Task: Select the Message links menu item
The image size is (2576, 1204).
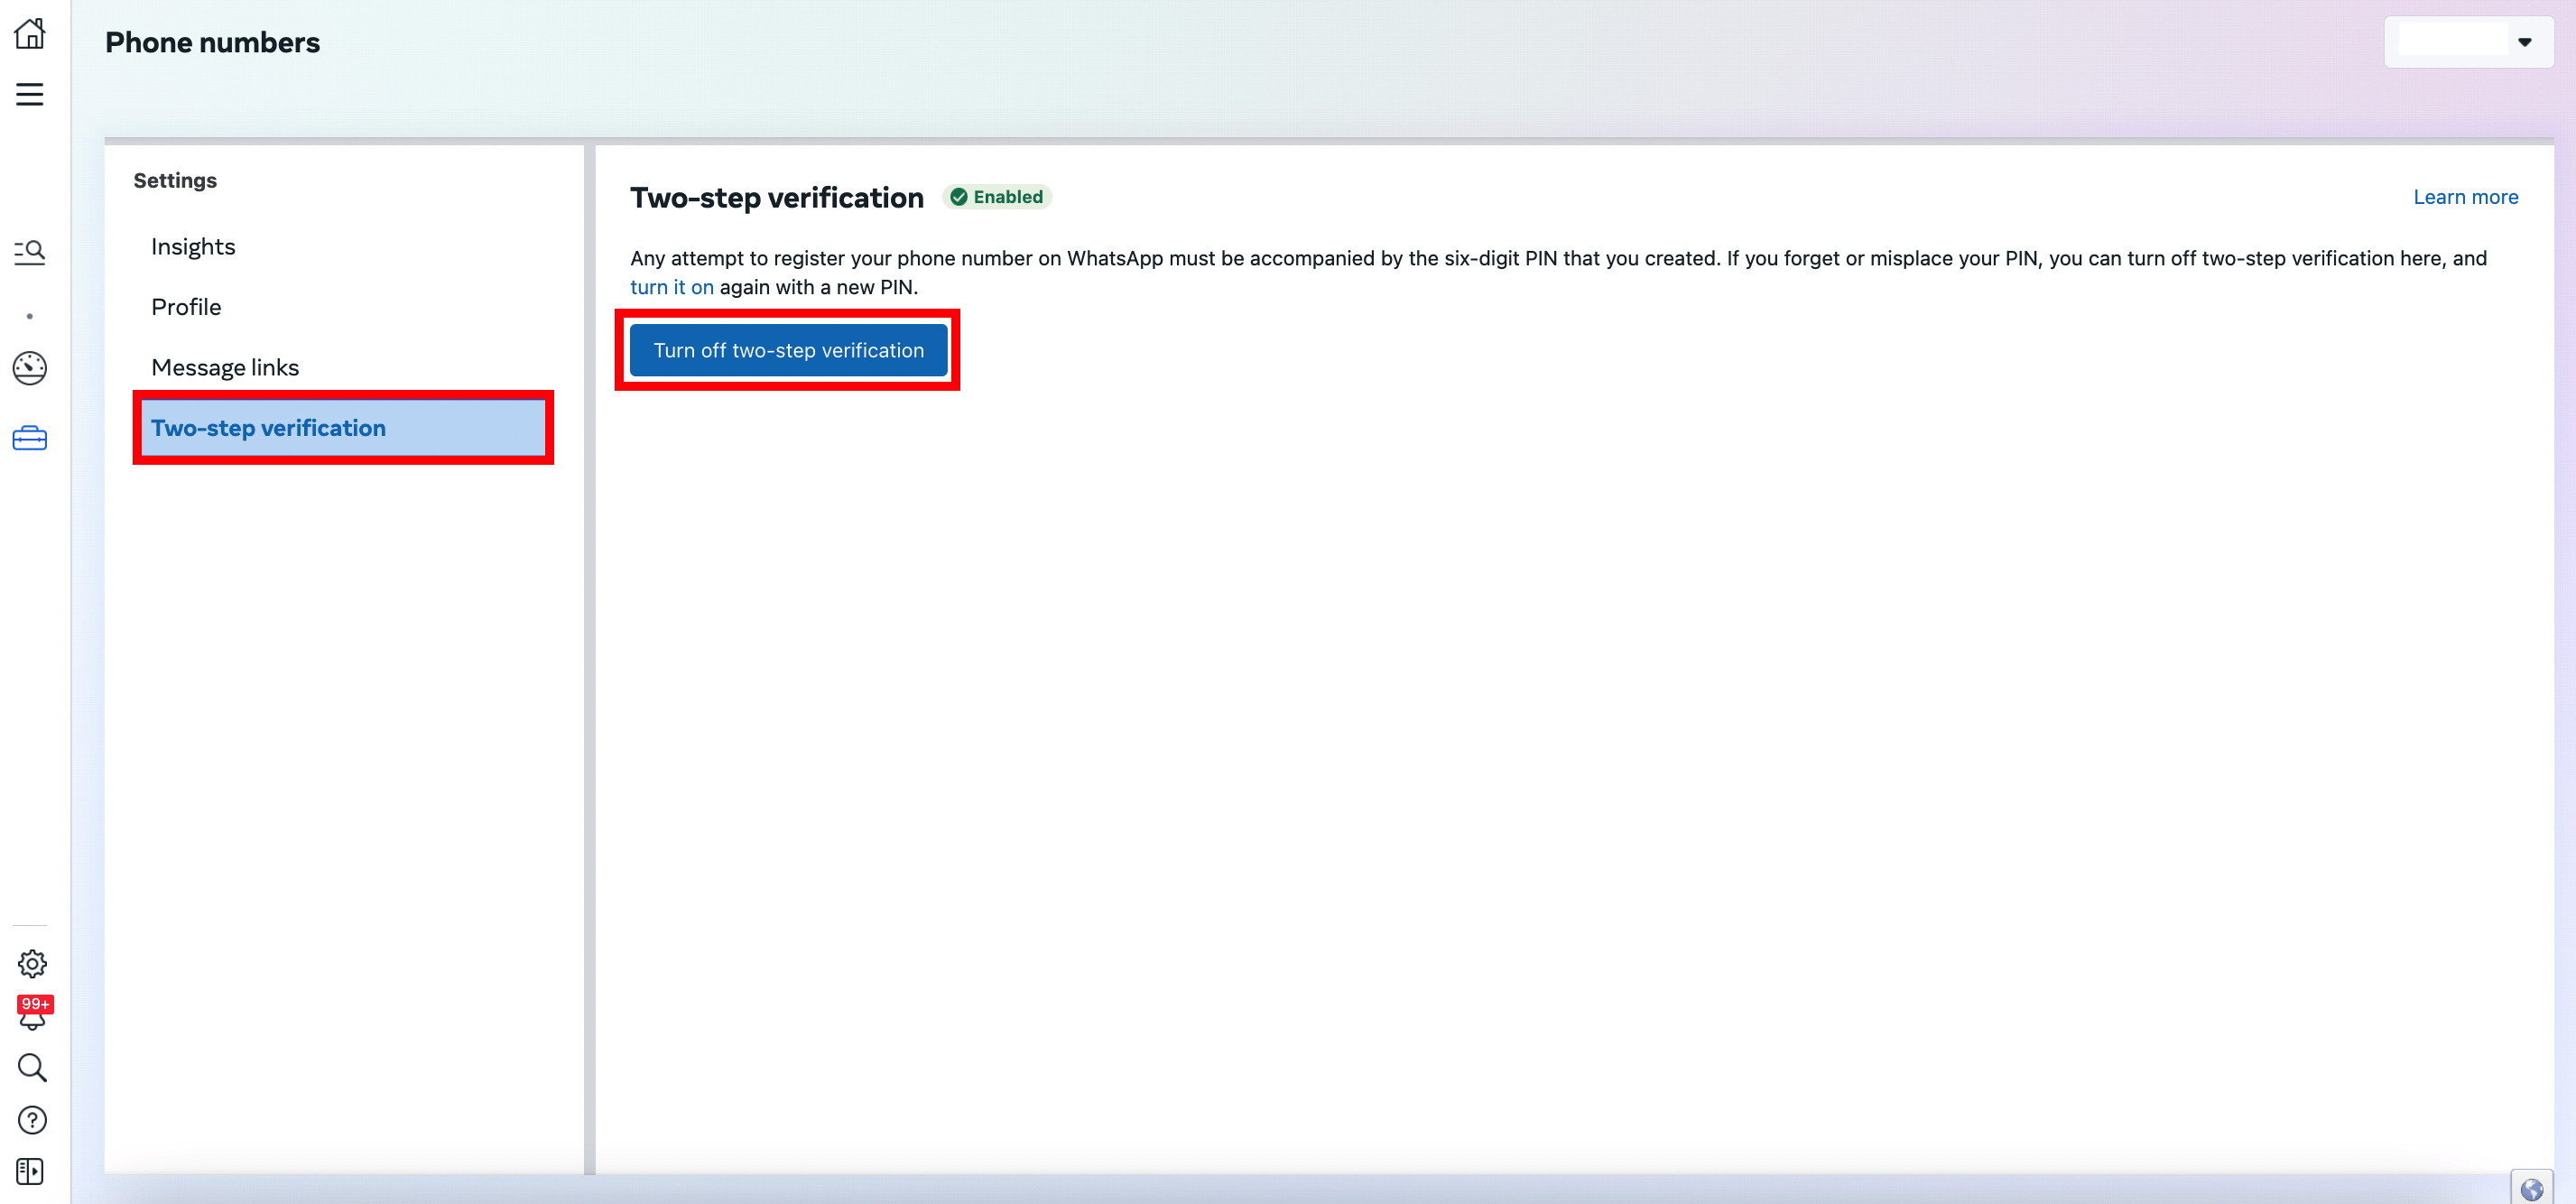Action: tap(225, 367)
